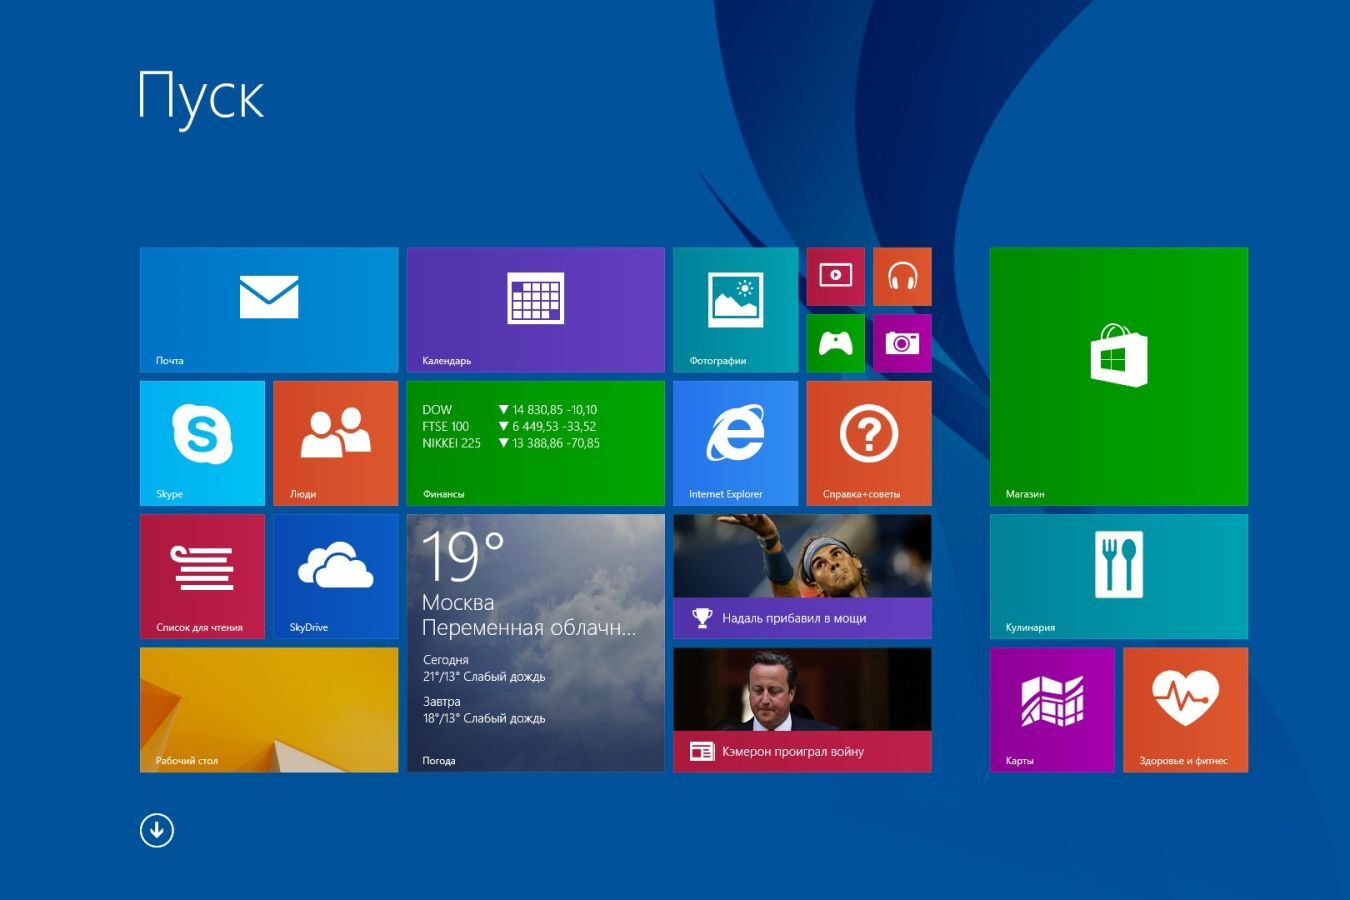The image size is (1350, 900).
Task: Open the Фотографии photos tile
Action: (x=736, y=310)
